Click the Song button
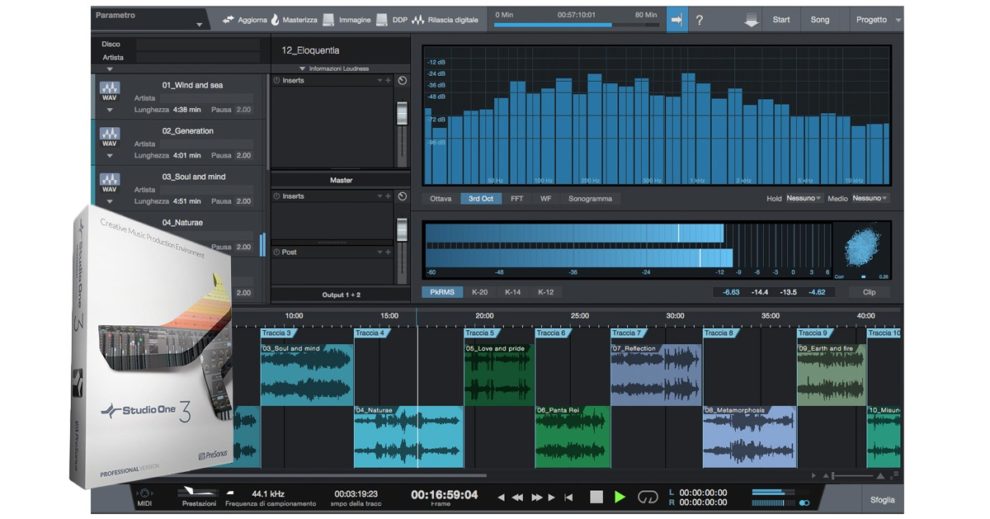 (819, 20)
